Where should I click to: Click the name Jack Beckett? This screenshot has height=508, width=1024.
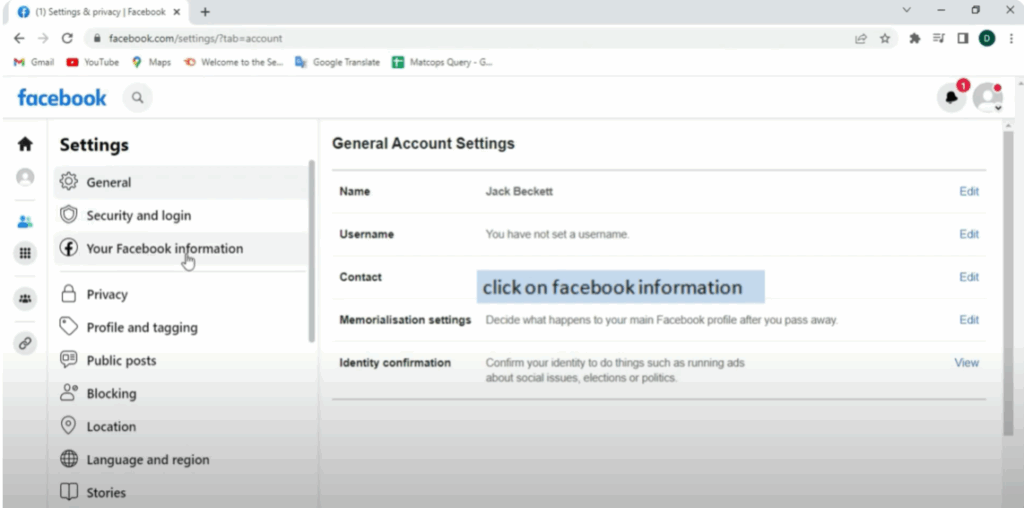(519, 191)
